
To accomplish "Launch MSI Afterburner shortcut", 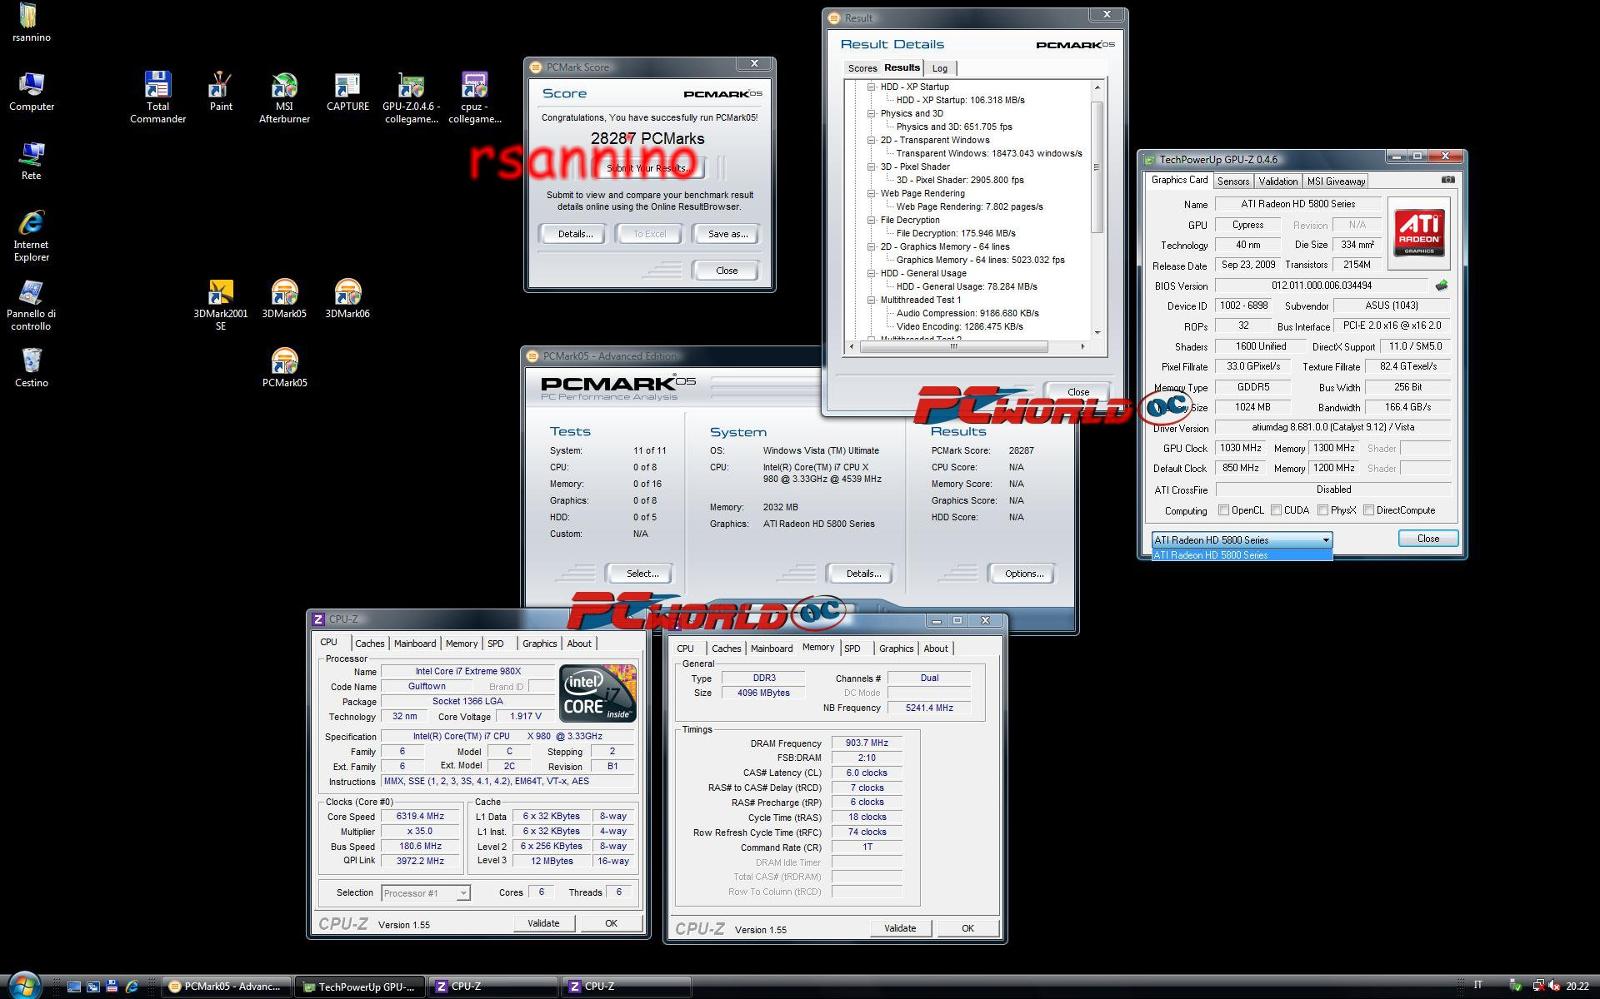I will (285, 98).
